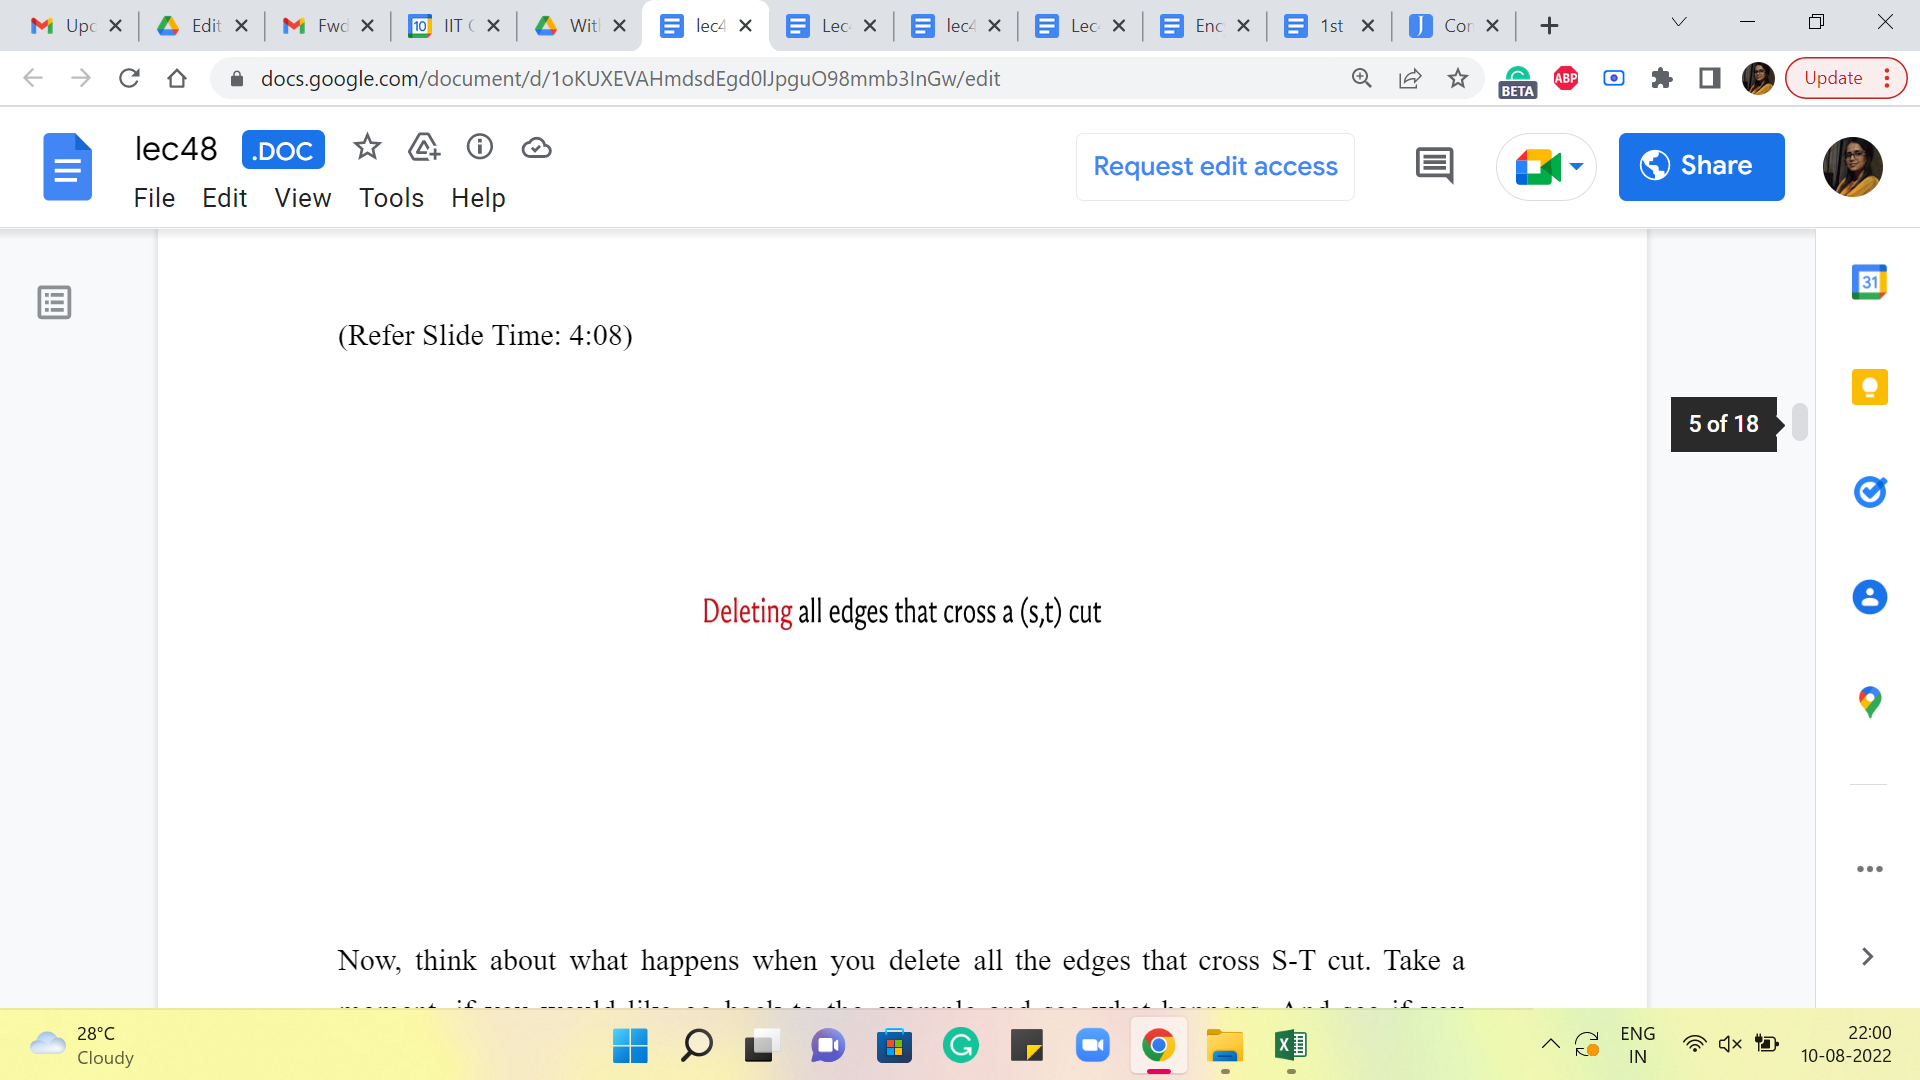Open the View menu
Screen dimensions: 1920x1080
pos(302,198)
